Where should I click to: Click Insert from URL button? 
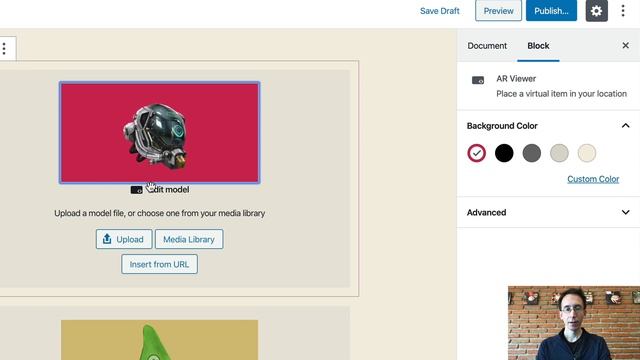tap(159, 264)
